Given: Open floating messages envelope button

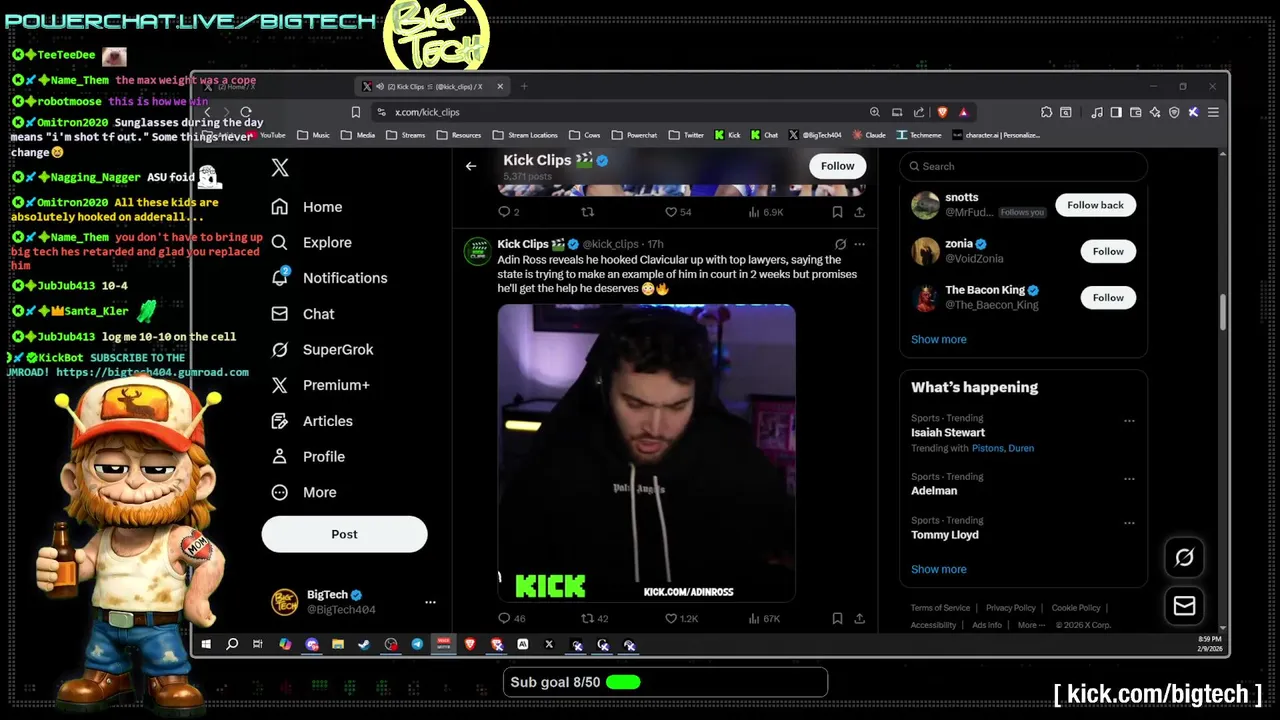Looking at the screenshot, I should point(1184,605).
